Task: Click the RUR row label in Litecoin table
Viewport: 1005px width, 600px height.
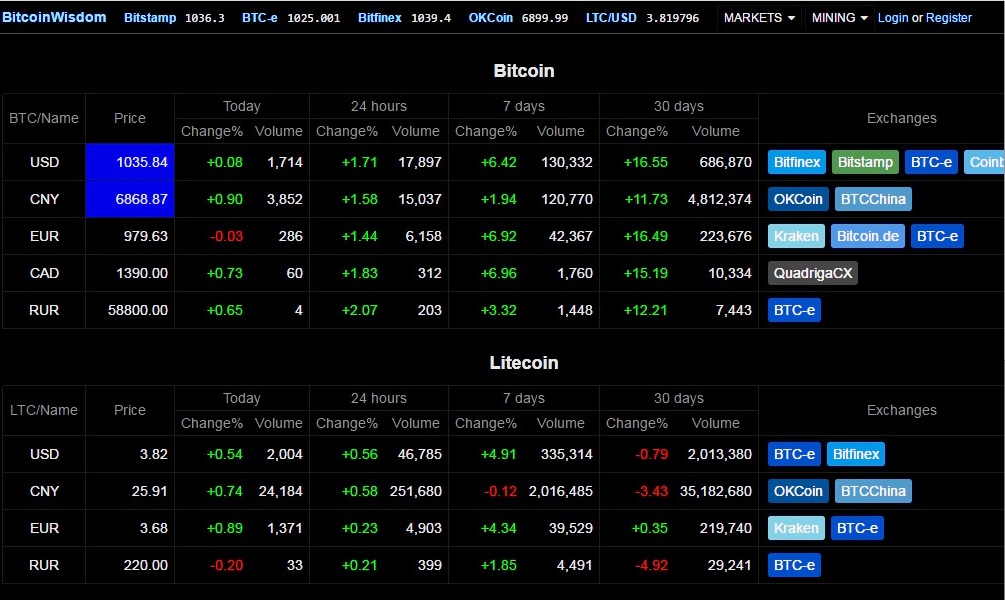Action: tap(44, 565)
